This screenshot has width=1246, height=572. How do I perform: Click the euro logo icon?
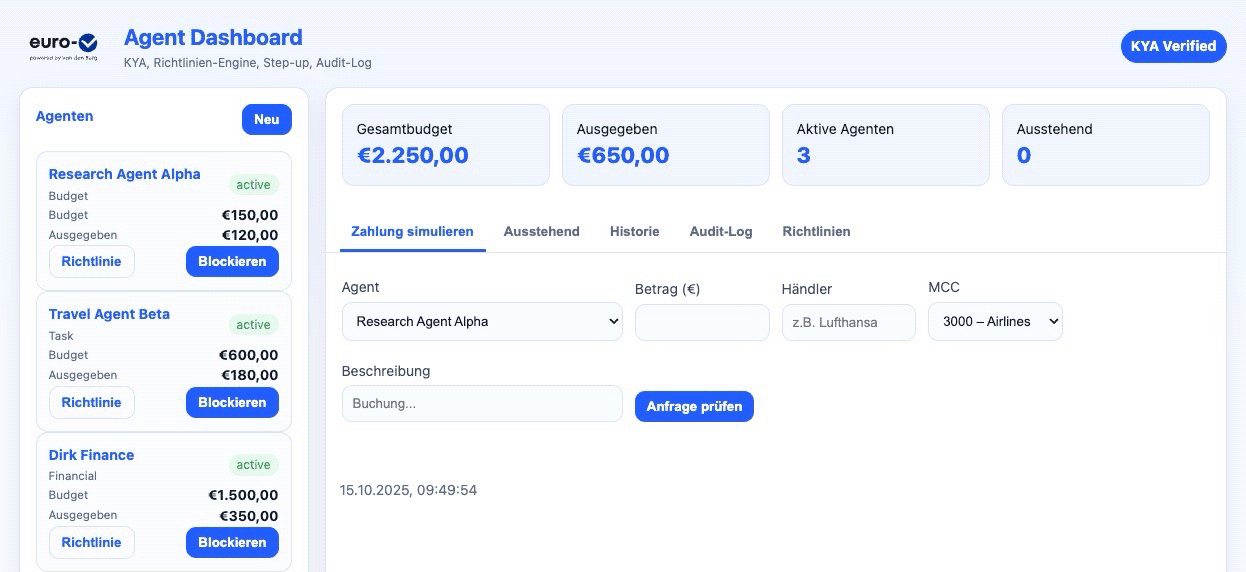pyautogui.click(x=63, y=45)
